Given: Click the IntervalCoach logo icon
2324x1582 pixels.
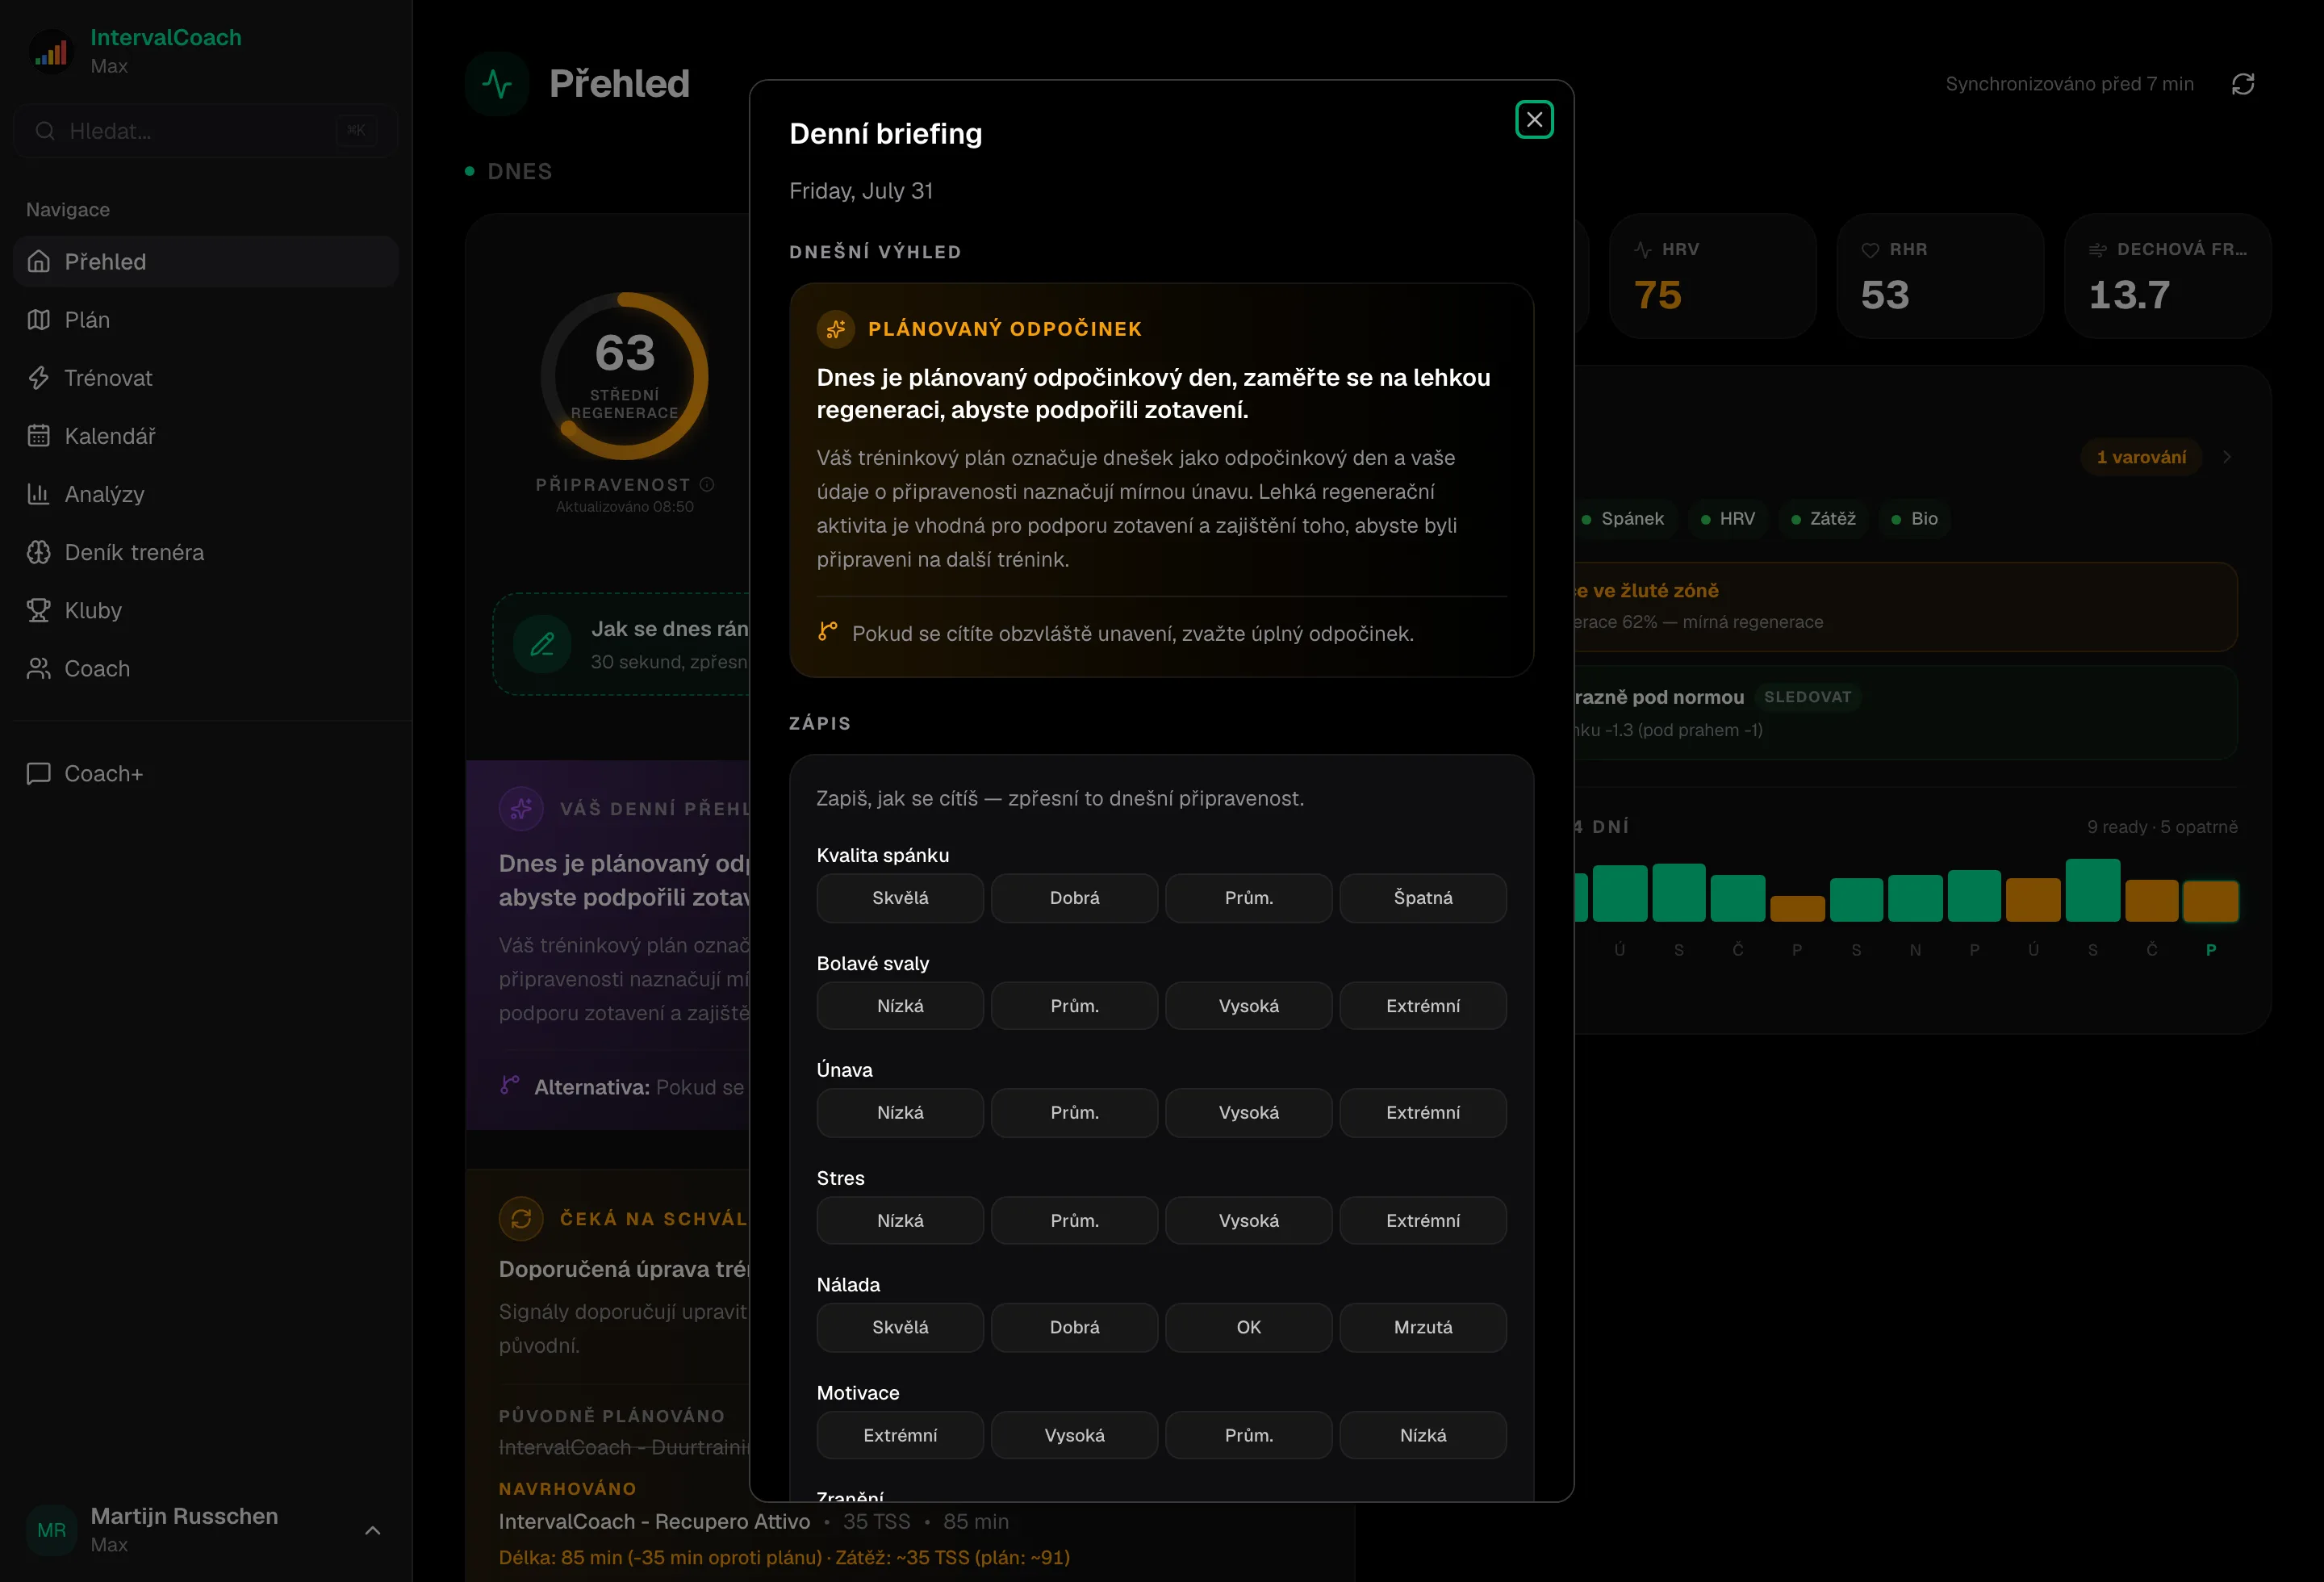Looking at the screenshot, I should (x=51, y=51).
